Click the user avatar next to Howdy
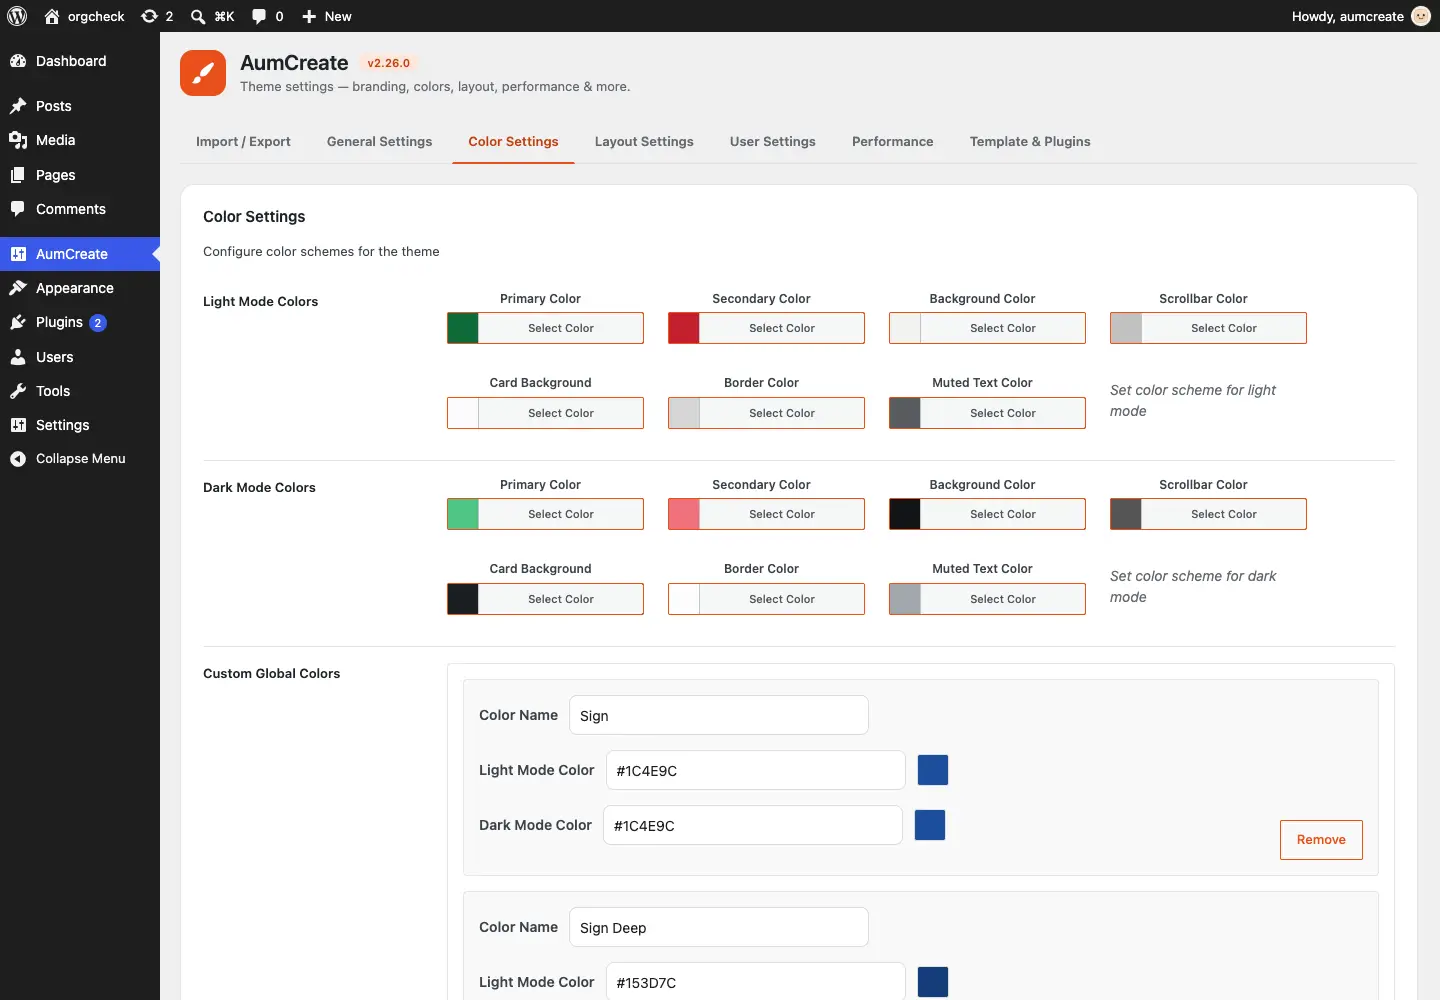 click(x=1421, y=16)
